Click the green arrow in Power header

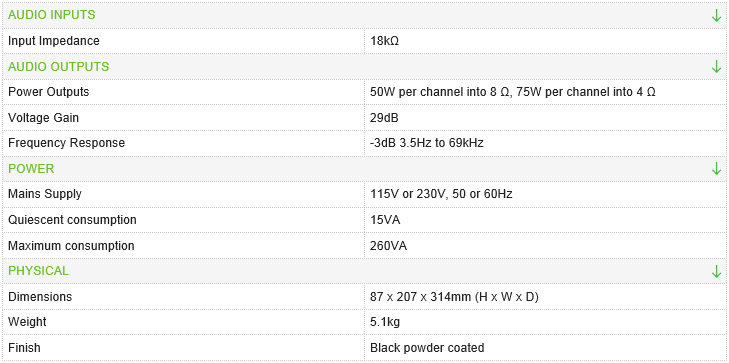point(716,168)
